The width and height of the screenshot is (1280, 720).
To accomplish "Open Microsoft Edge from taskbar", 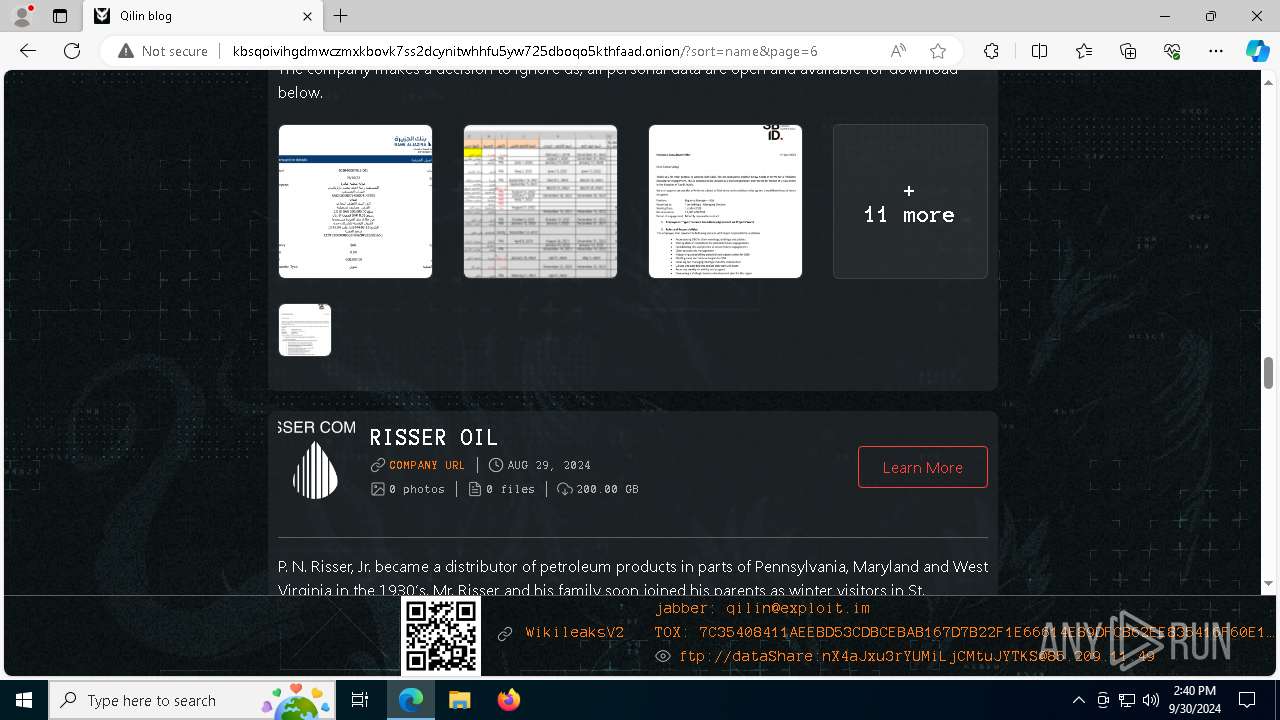I will coord(411,700).
